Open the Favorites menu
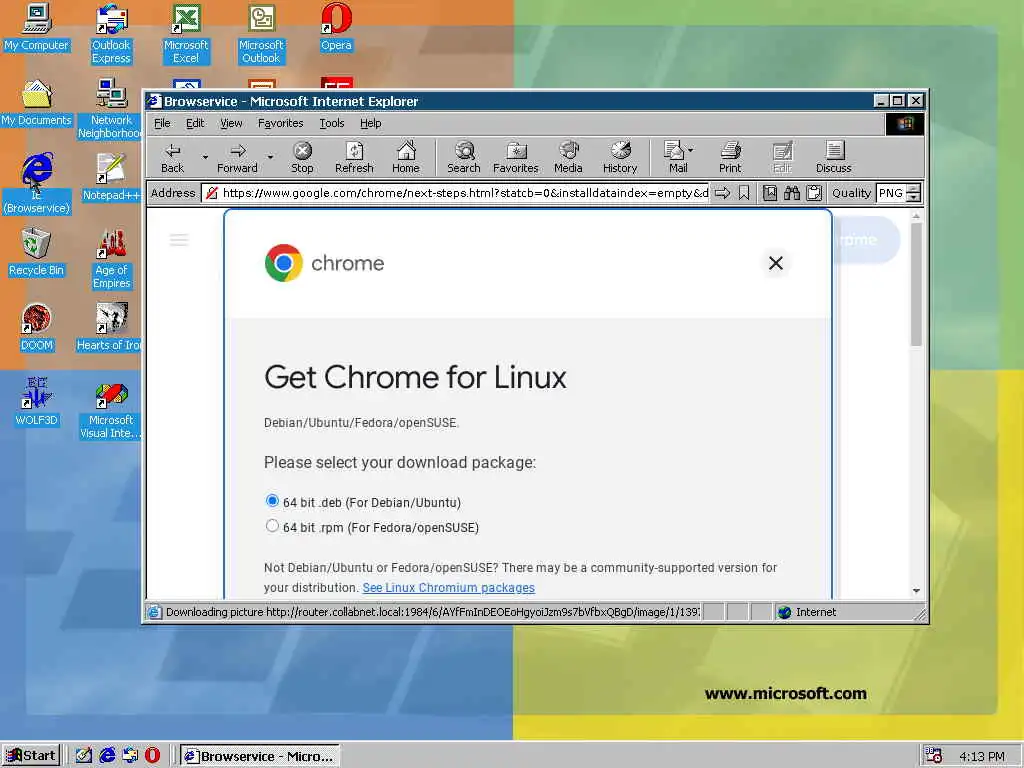Screen dimensions: 1024x768 [x=280, y=123]
